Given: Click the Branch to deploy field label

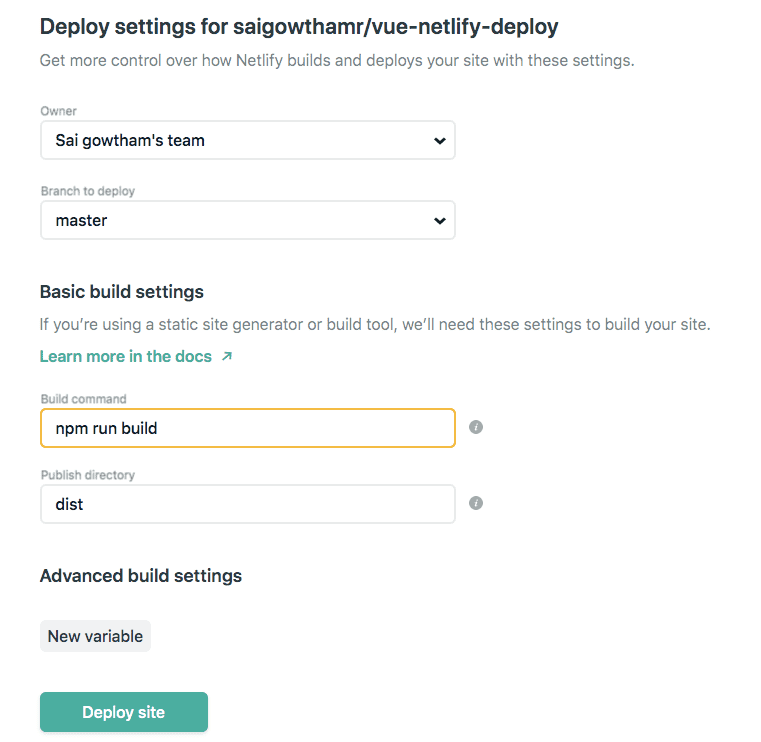Looking at the screenshot, I should click(87, 191).
